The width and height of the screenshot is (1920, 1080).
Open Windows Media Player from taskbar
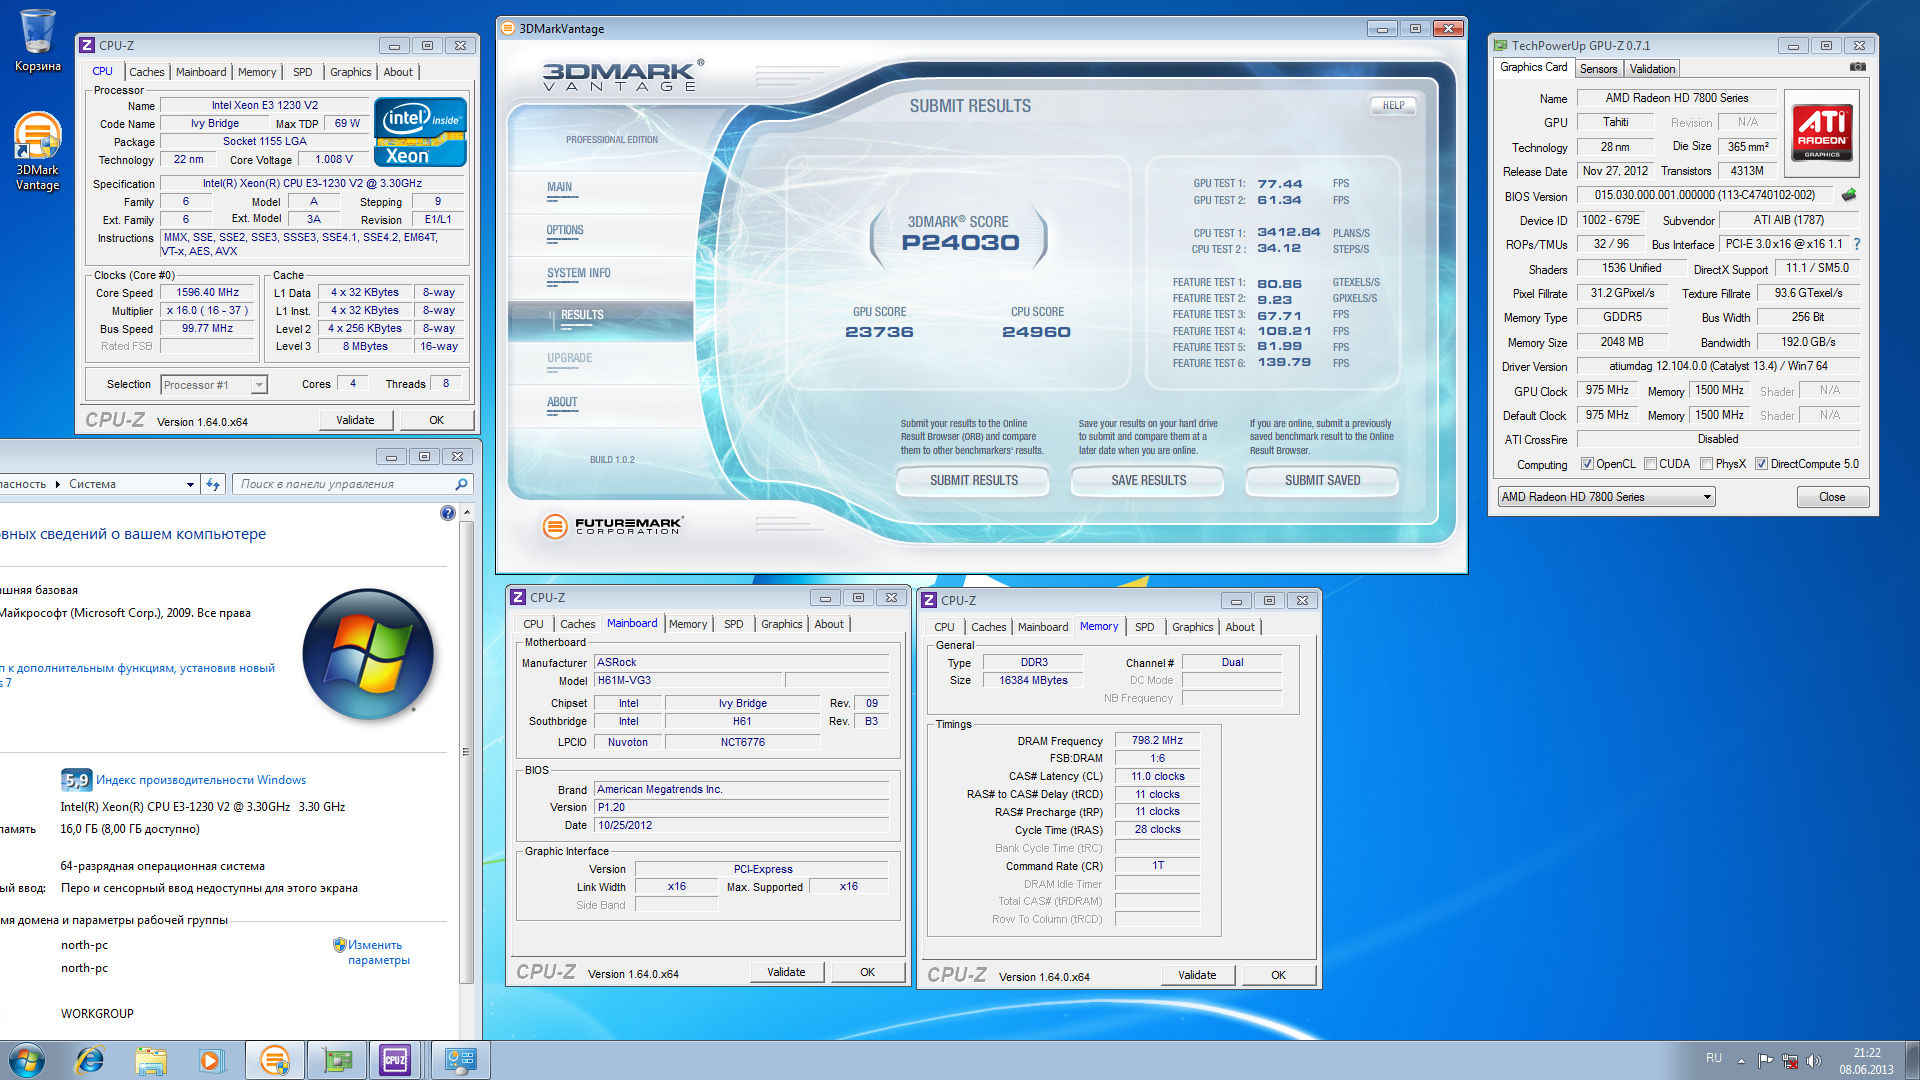point(211,1060)
